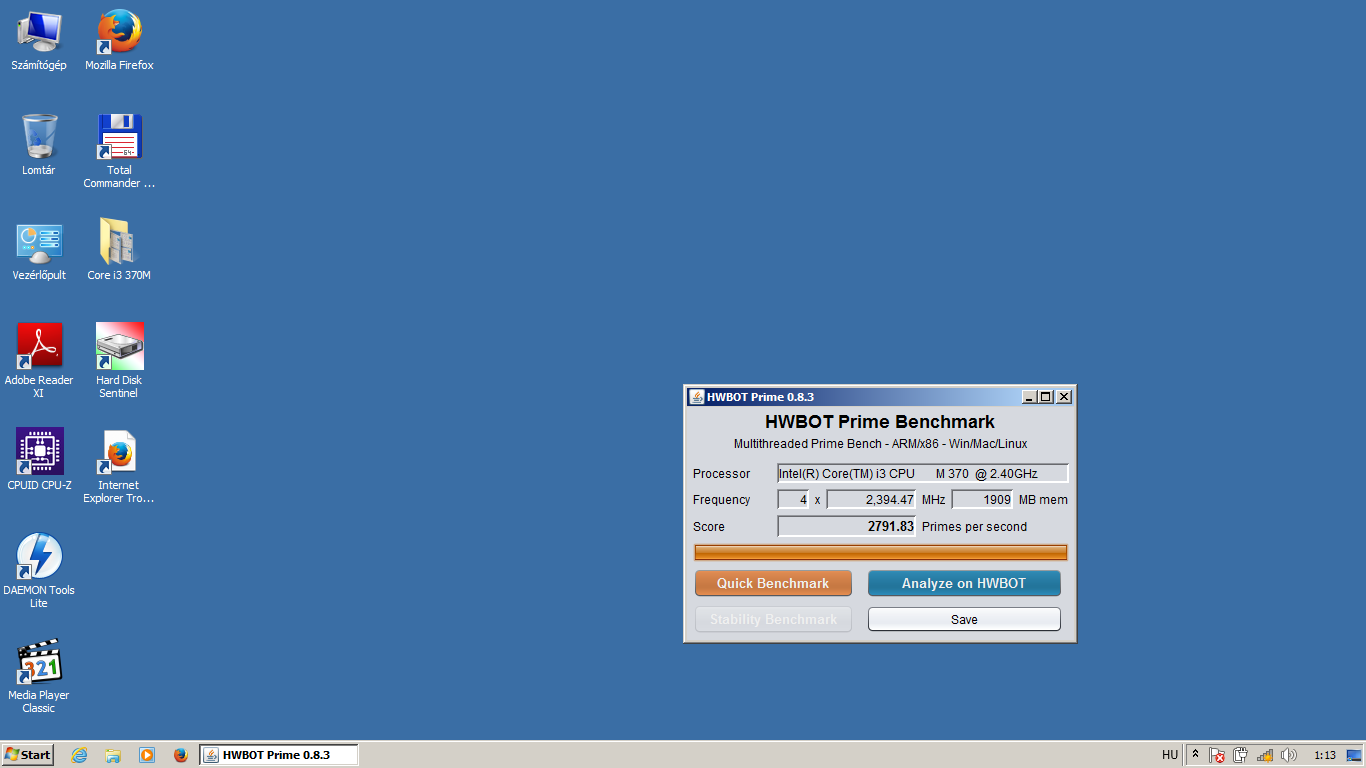Viewport: 1366px width, 768px height.
Task: Click the Firefox icon in taskbar
Action: [180, 755]
